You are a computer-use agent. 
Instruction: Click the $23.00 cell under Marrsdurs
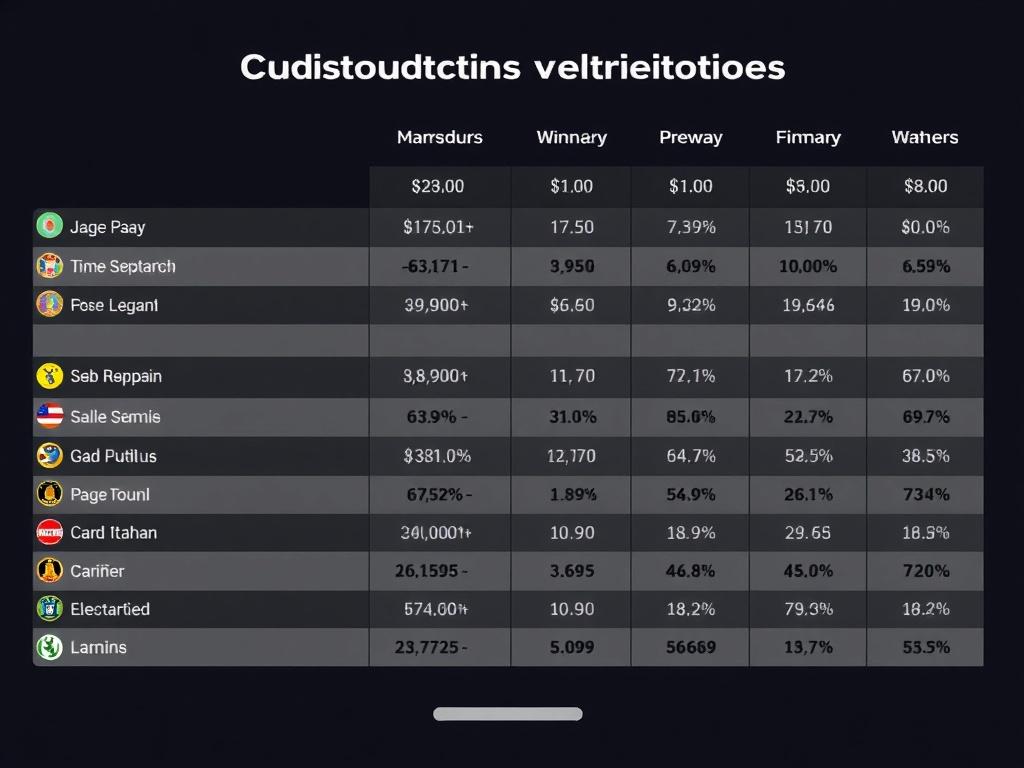coord(438,186)
